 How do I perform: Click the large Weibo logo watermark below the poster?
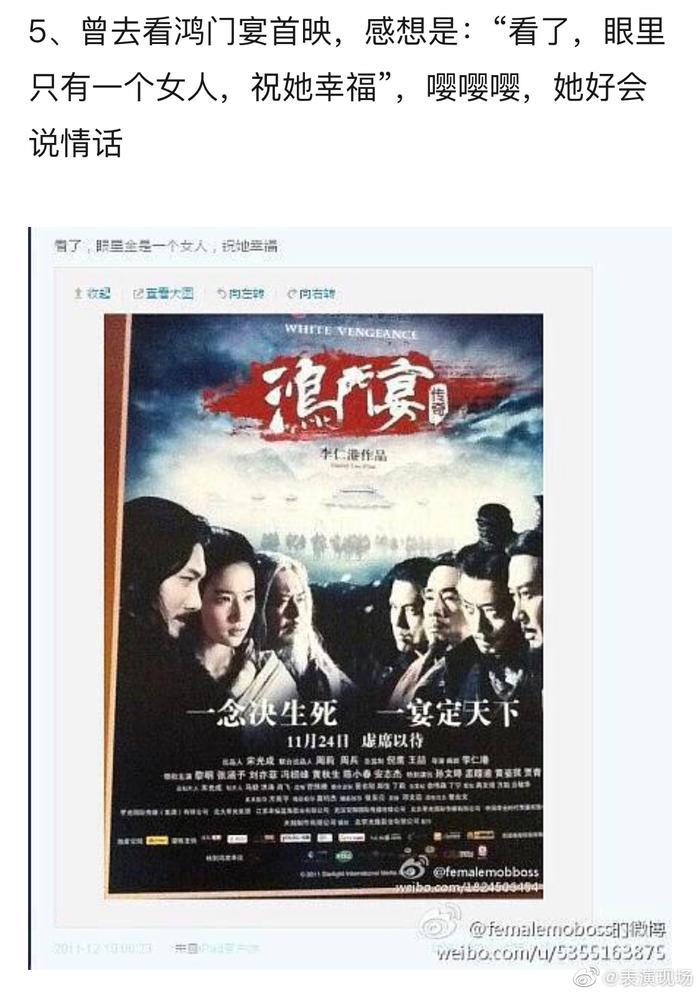[441, 924]
